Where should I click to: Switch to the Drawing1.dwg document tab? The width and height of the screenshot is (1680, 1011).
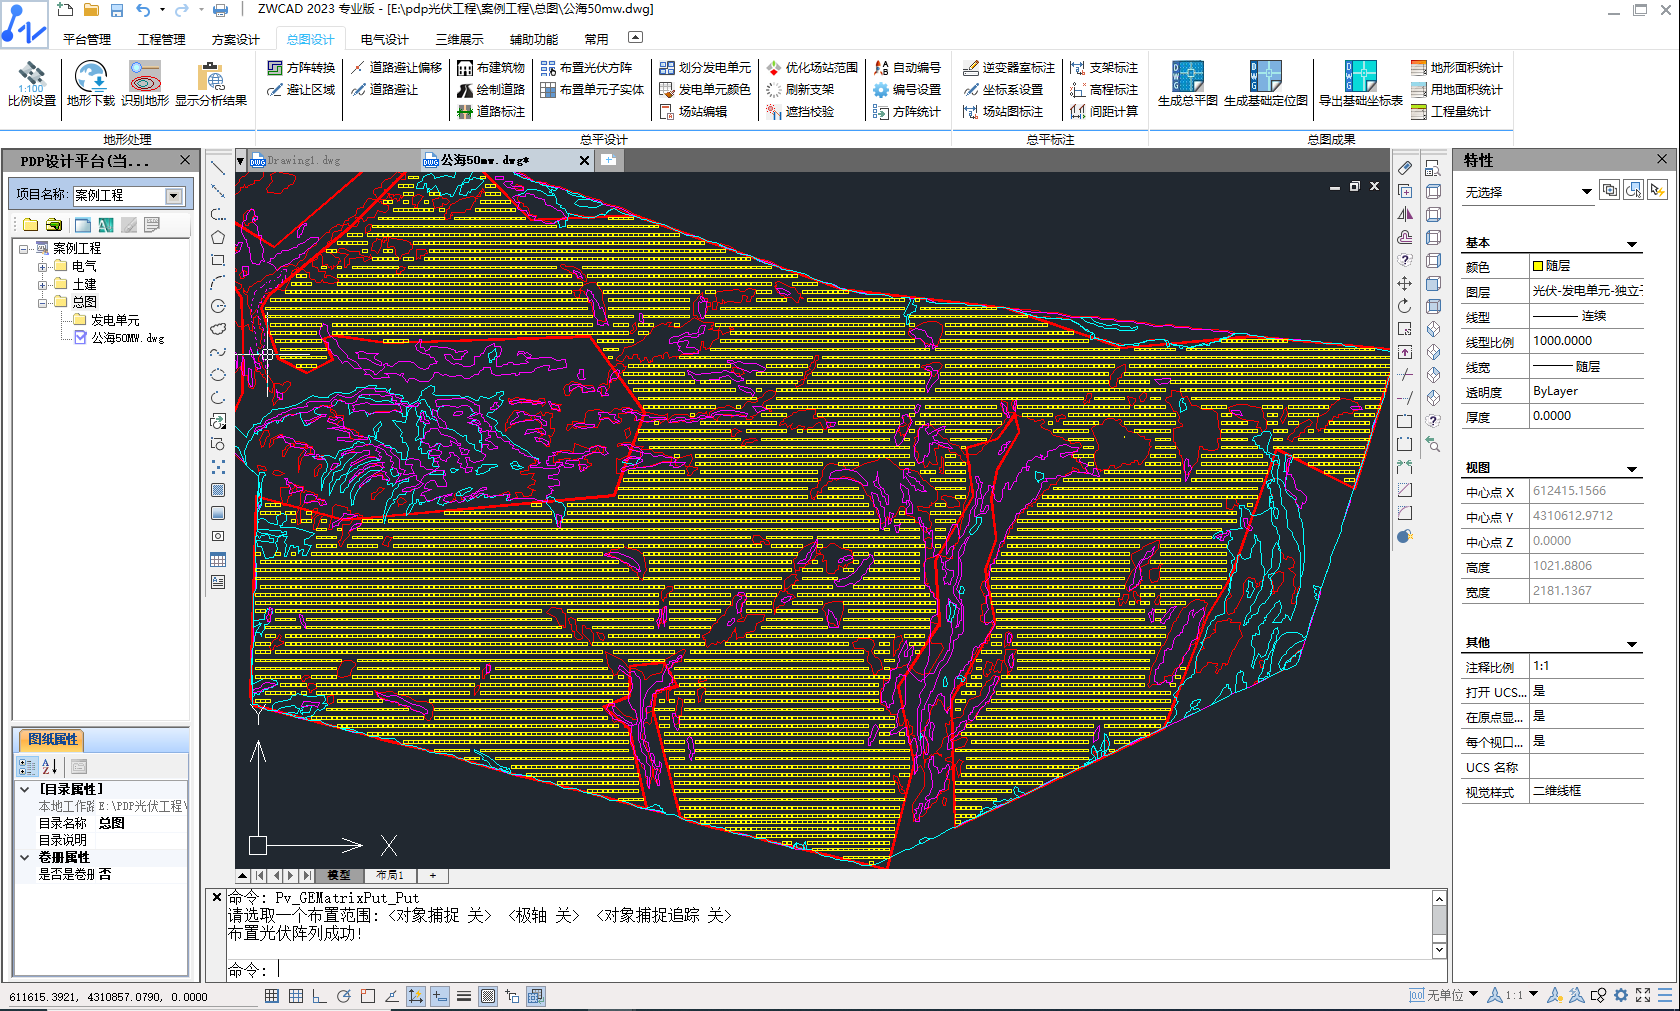click(303, 160)
